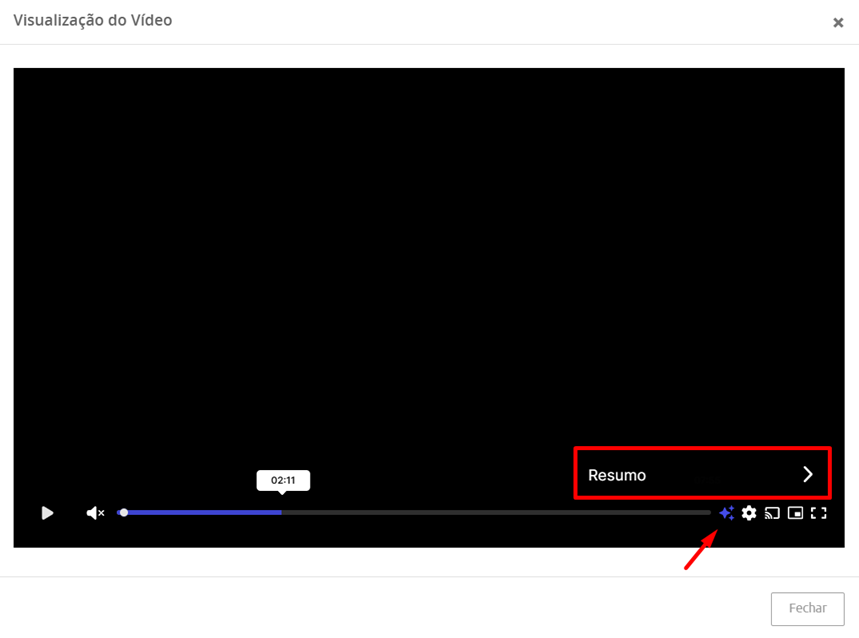This screenshot has height=638, width=859.
Task: Click the progress bar playhead knob
Action: click(x=124, y=513)
